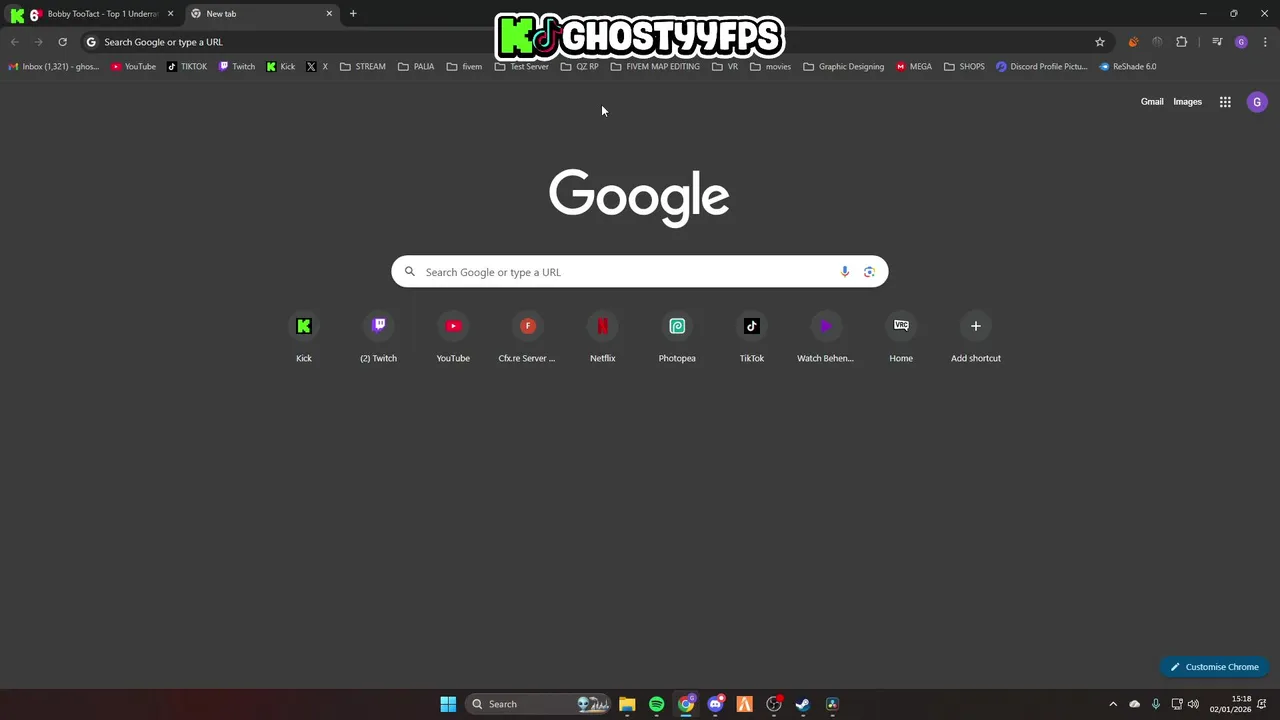Screen dimensions: 1280x720
Task: Expand the Graphic Designing bookmark folder
Action: [x=843, y=67]
